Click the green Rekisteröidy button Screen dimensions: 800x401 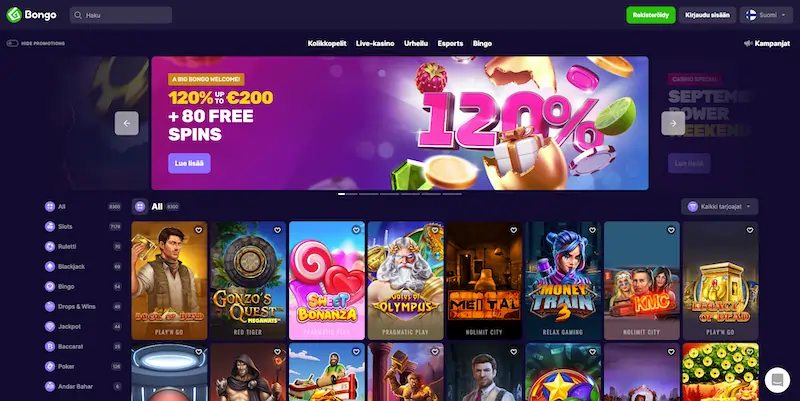[x=651, y=15]
